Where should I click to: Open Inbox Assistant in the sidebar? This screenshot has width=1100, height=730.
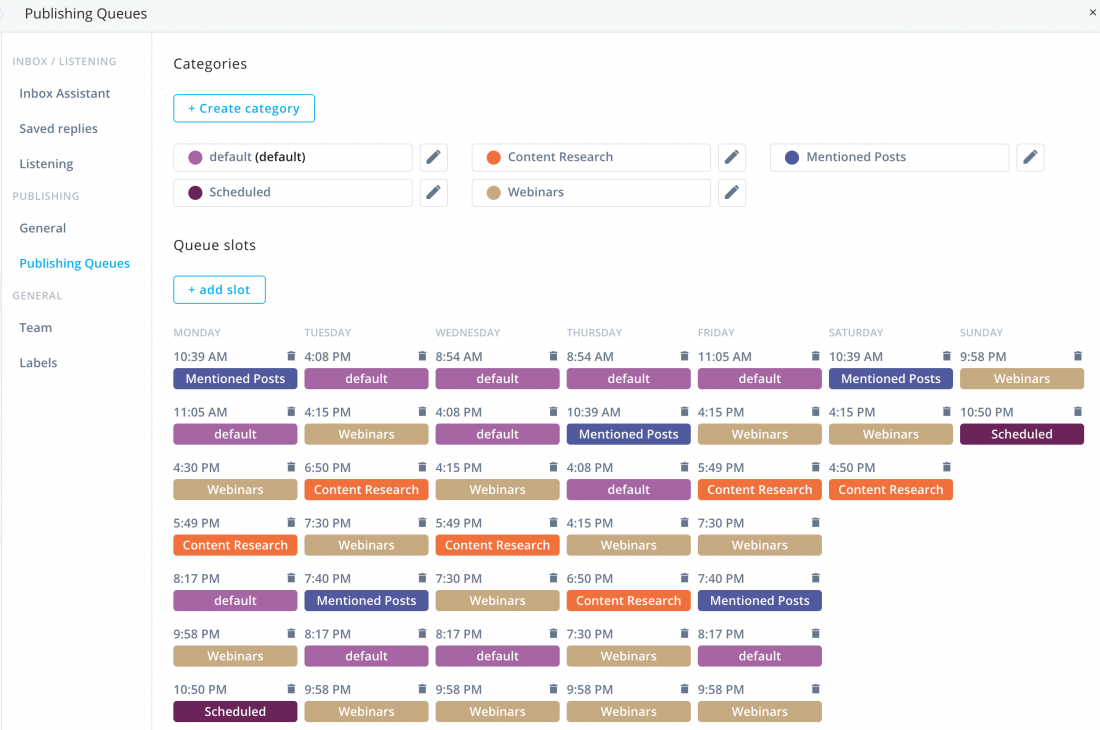click(x=65, y=93)
